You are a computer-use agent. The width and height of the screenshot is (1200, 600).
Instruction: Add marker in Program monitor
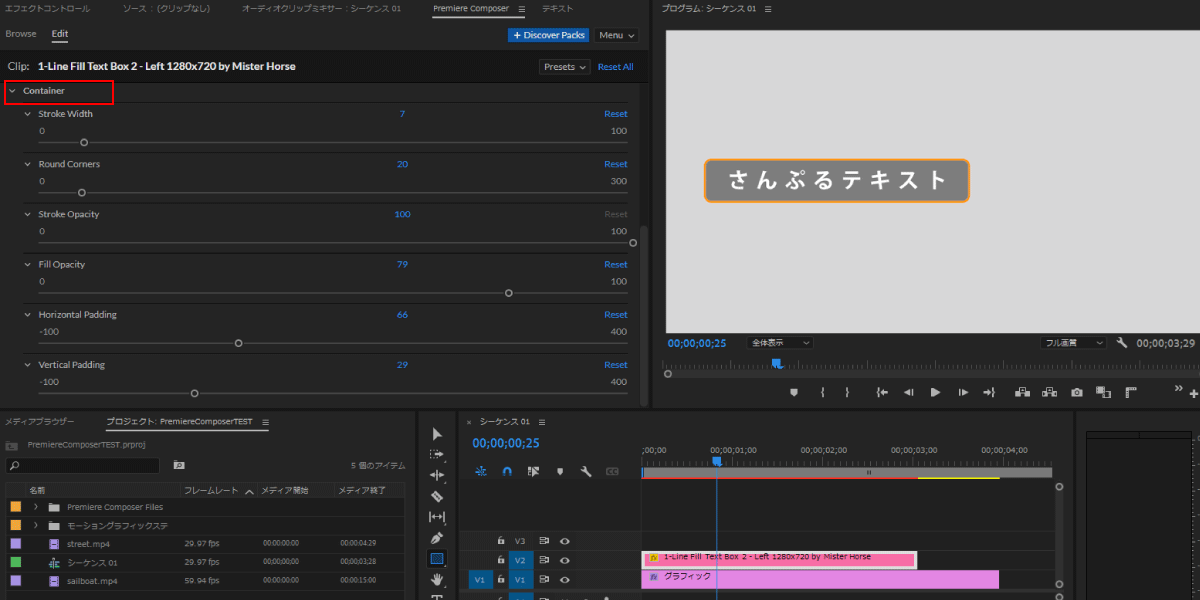[x=794, y=393]
